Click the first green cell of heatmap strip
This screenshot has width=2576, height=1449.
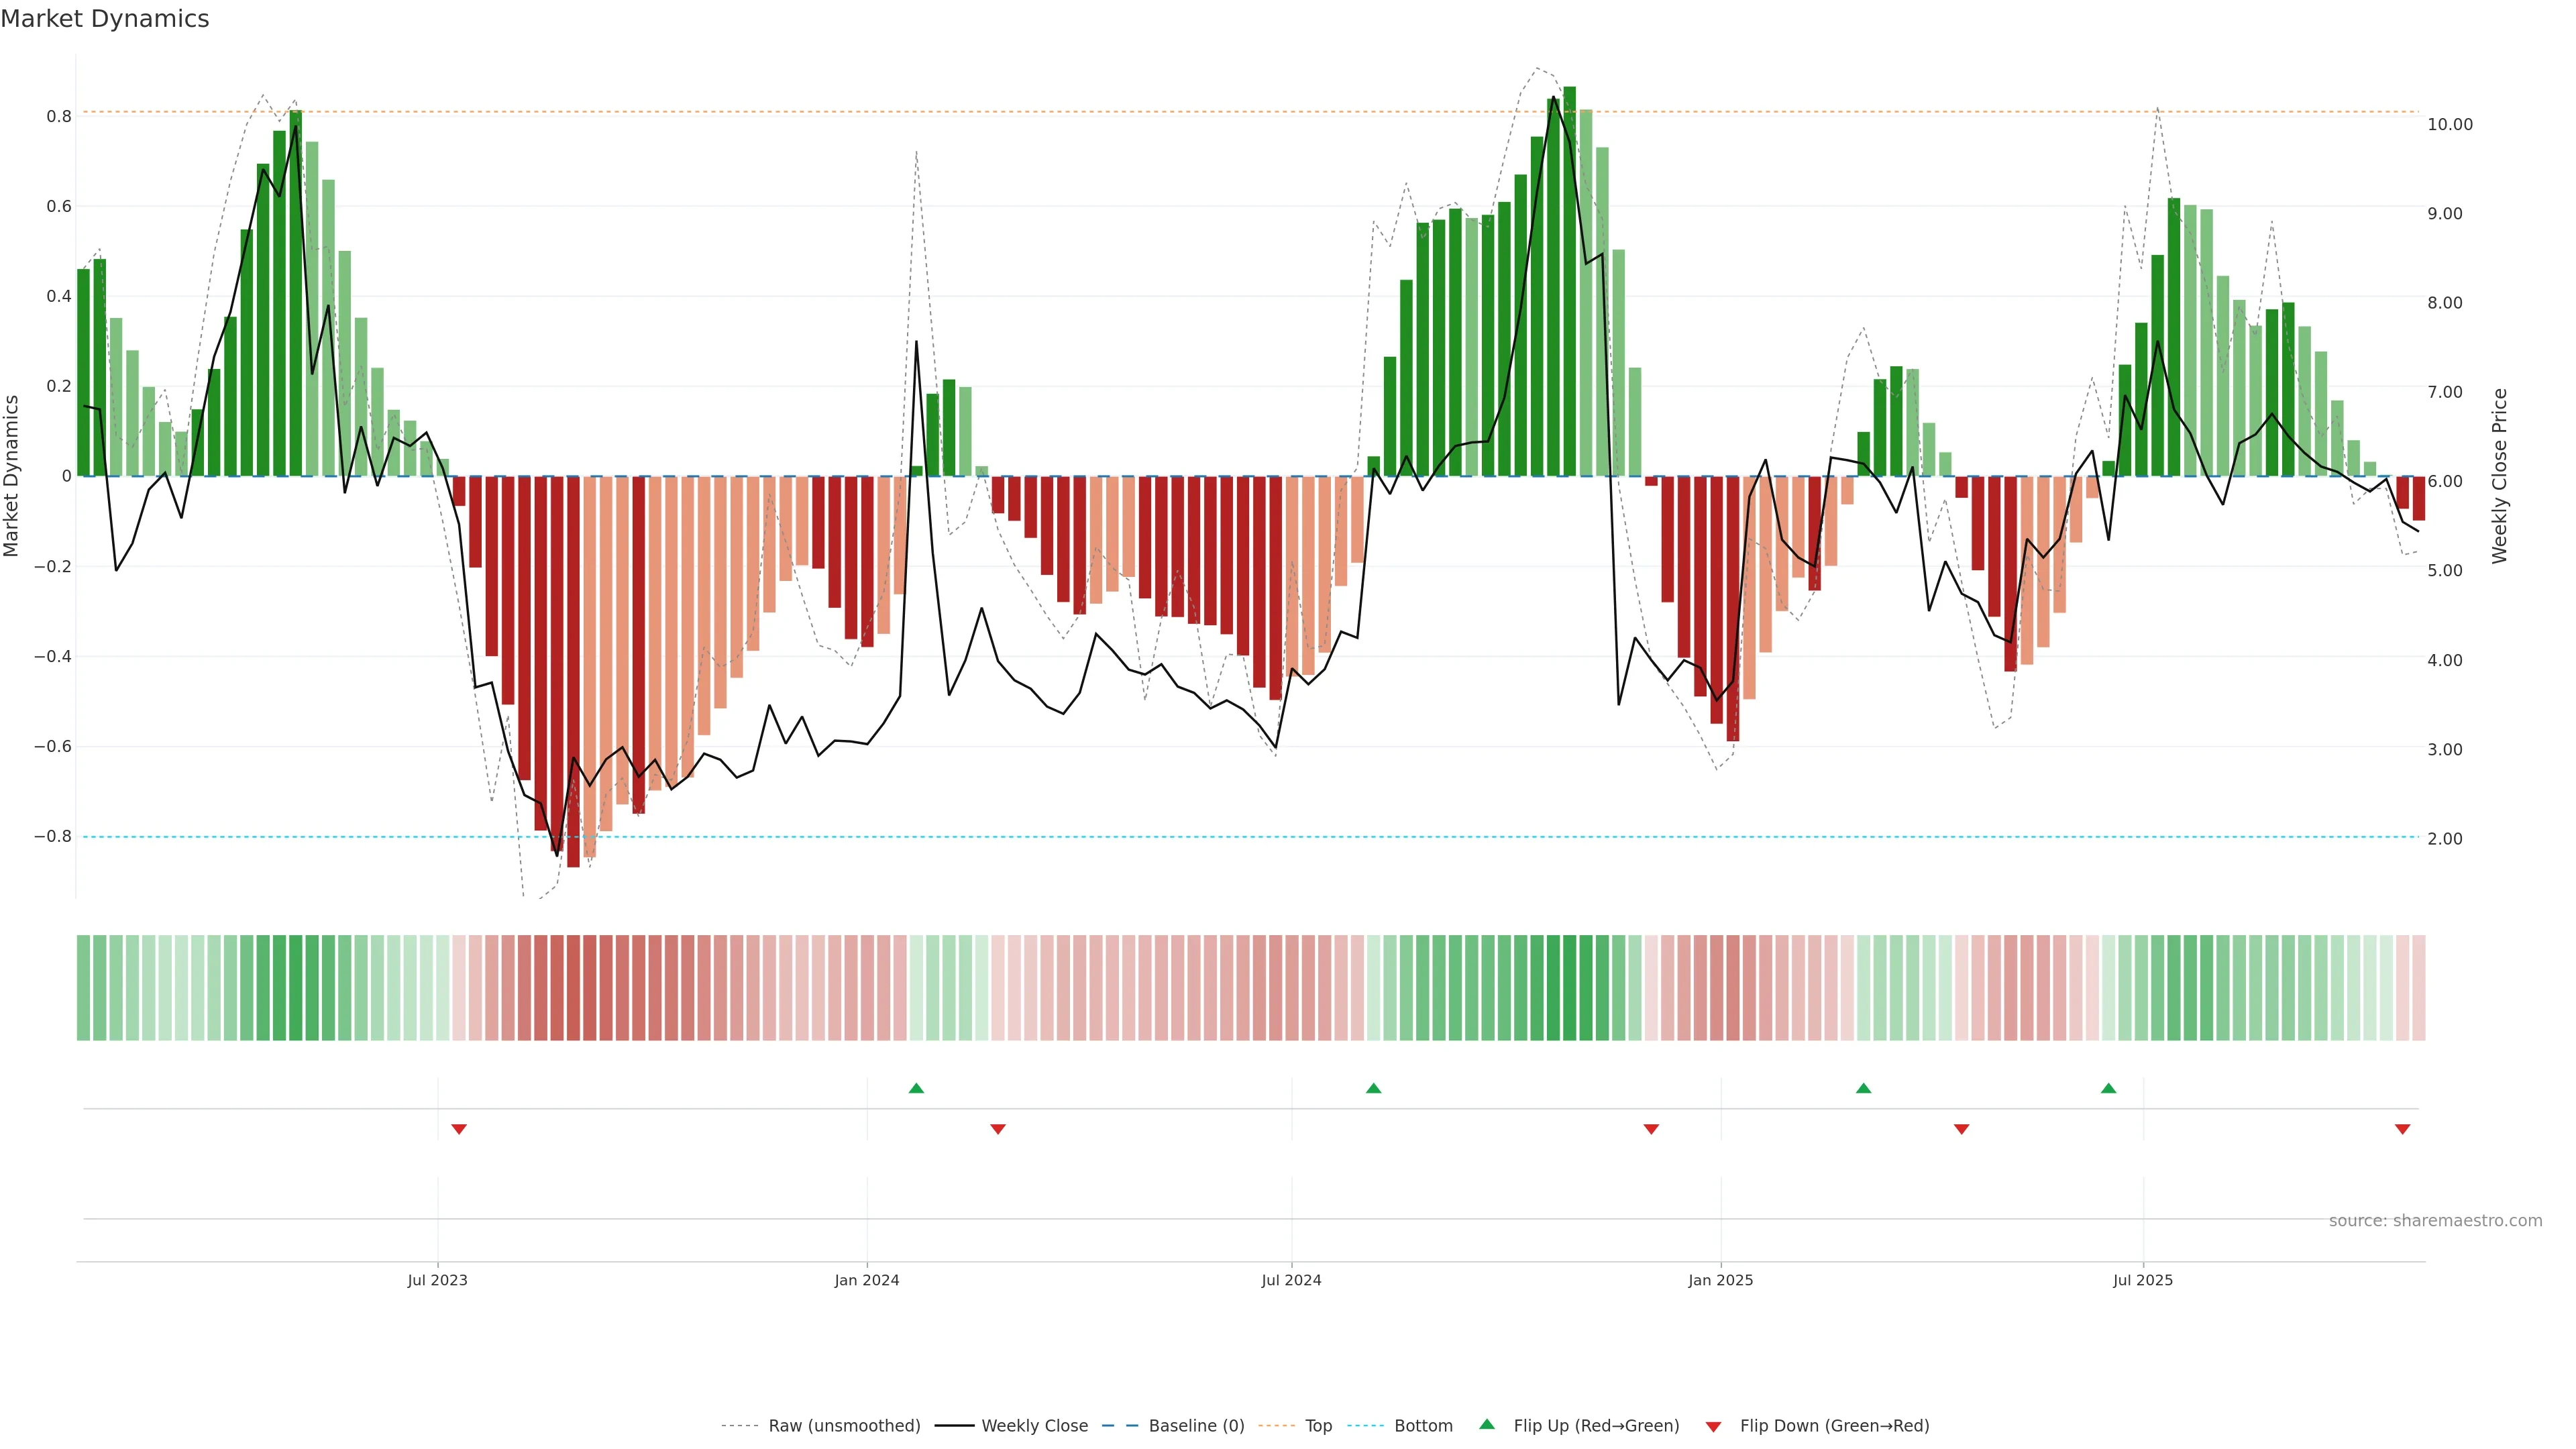tap(83, 988)
